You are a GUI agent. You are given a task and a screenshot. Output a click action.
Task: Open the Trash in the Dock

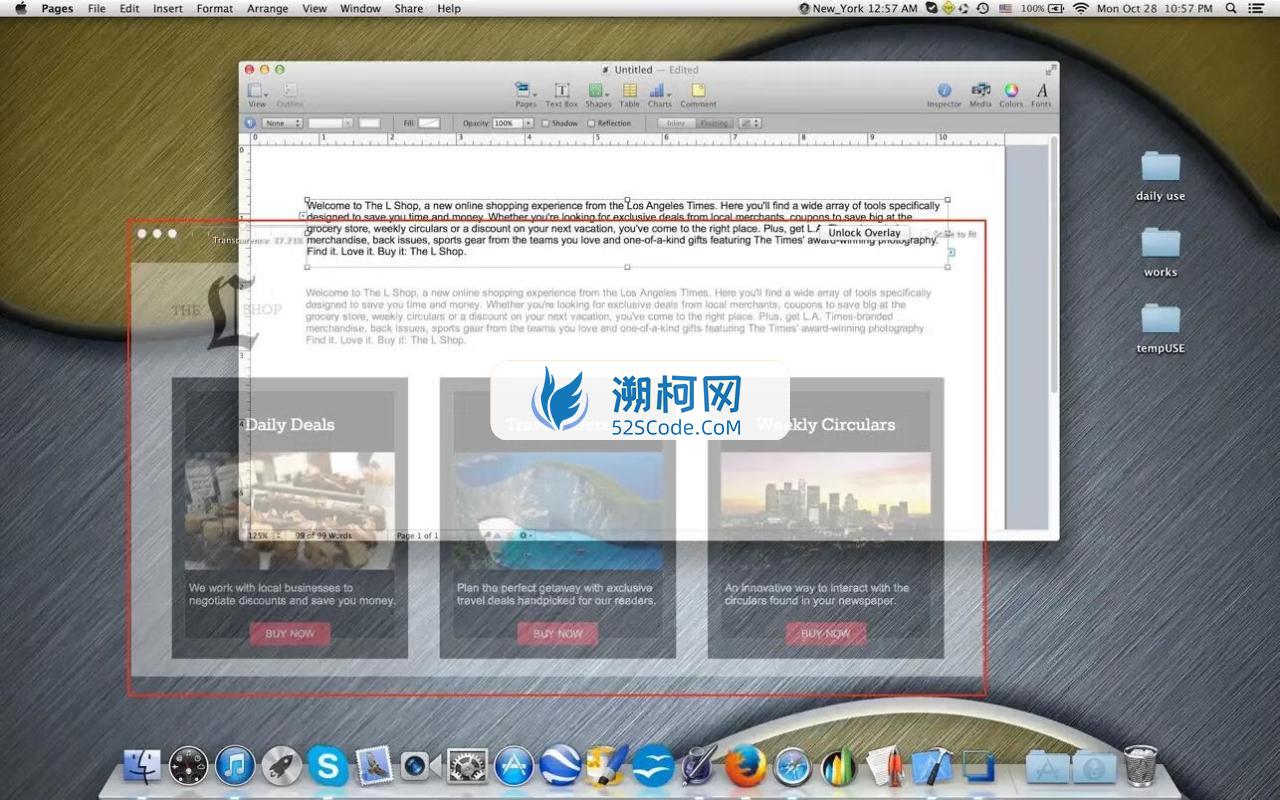(x=1141, y=766)
